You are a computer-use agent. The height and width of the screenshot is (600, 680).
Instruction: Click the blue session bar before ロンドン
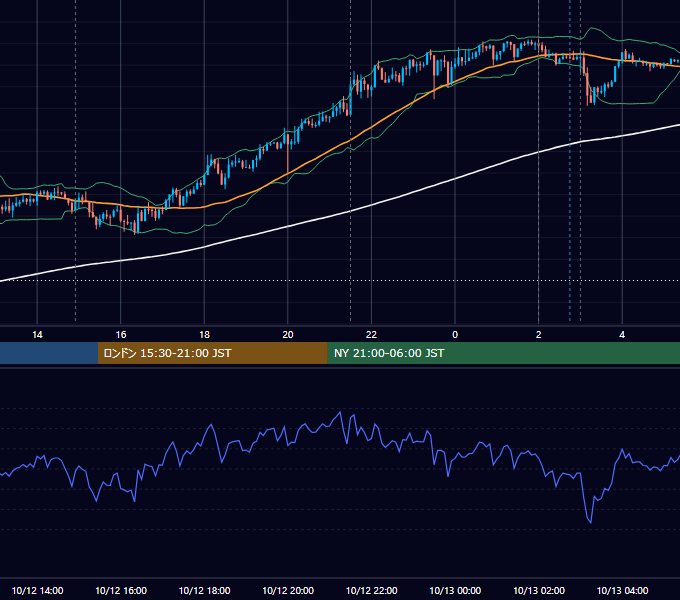pos(49,353)
